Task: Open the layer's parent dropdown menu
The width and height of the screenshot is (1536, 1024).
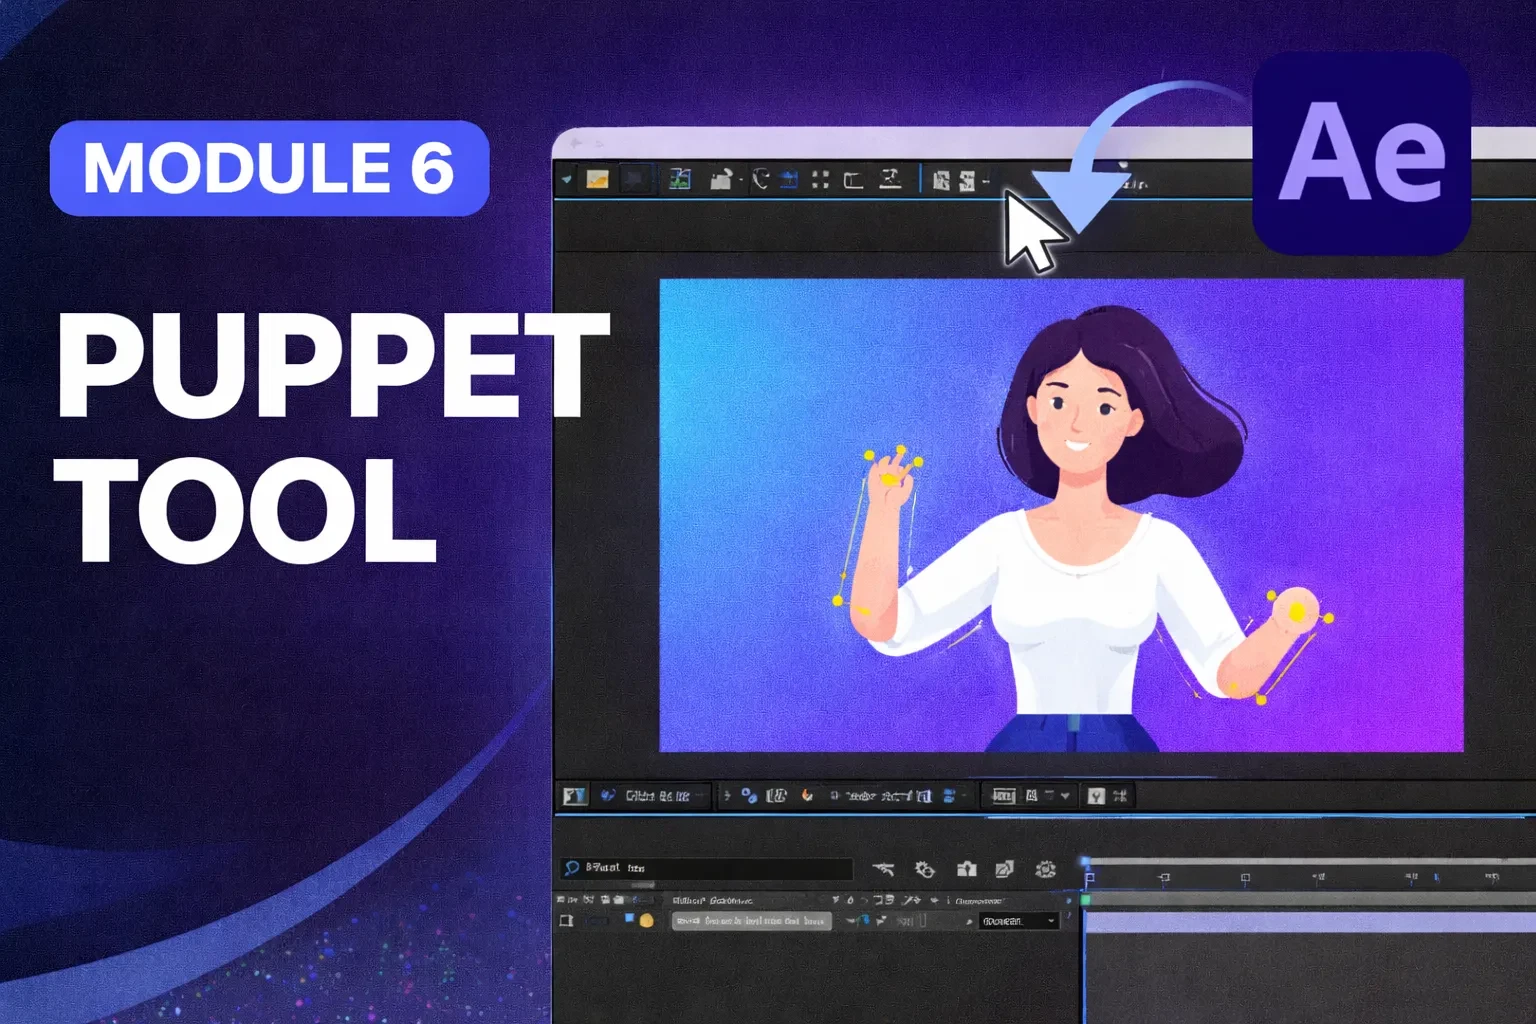Action: pos(1018,921)
